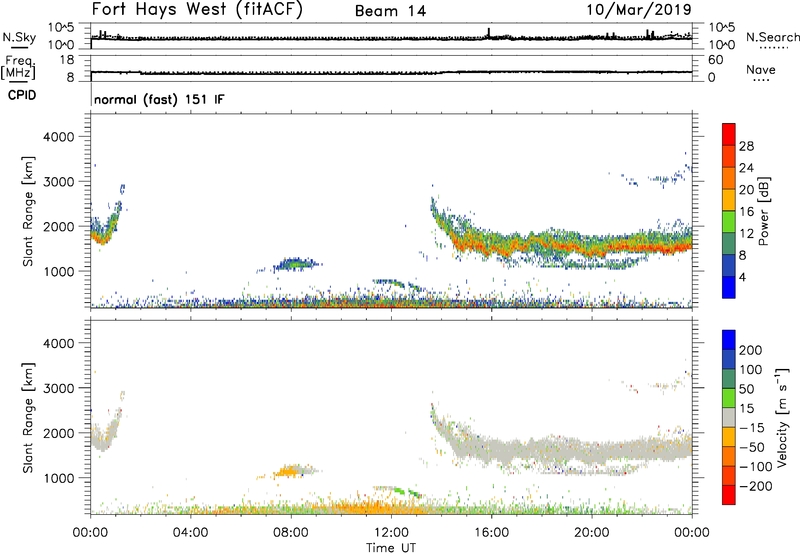
Task: Click the noise spike near 16:00 in N.Sky trace
Action: tap(488, 33)
